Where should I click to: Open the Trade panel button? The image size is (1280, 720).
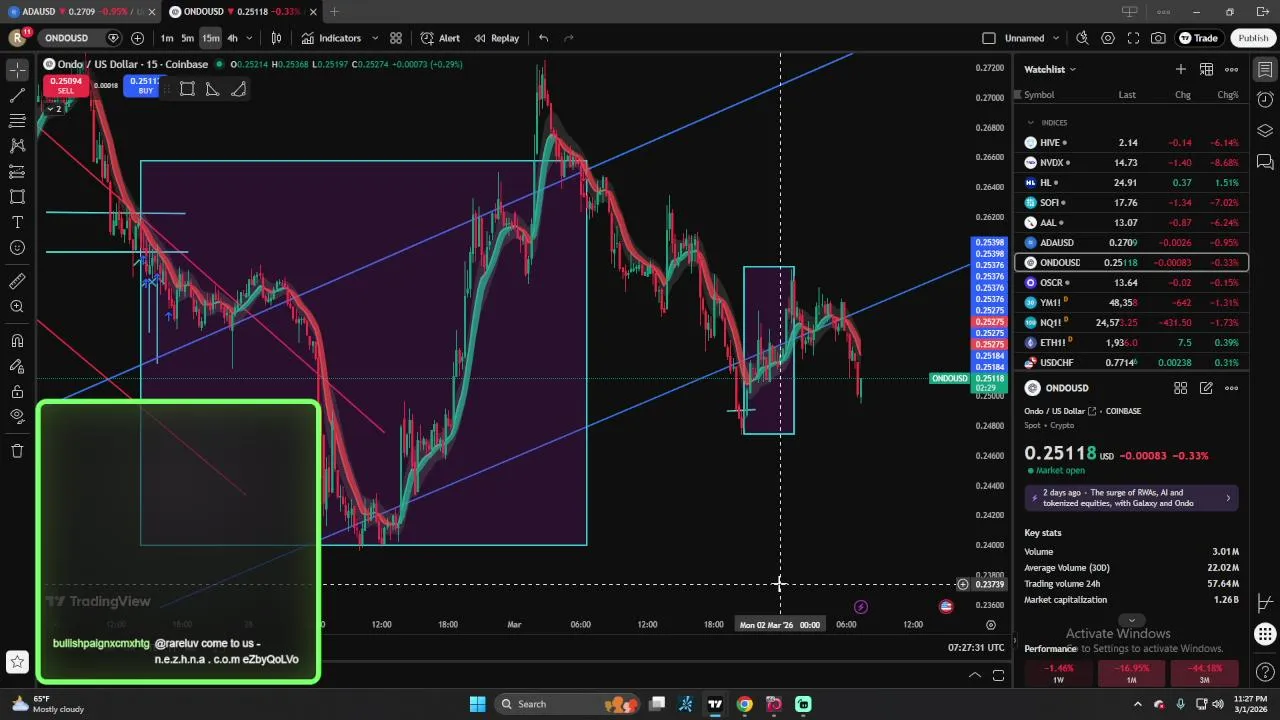pos(1199,38)
